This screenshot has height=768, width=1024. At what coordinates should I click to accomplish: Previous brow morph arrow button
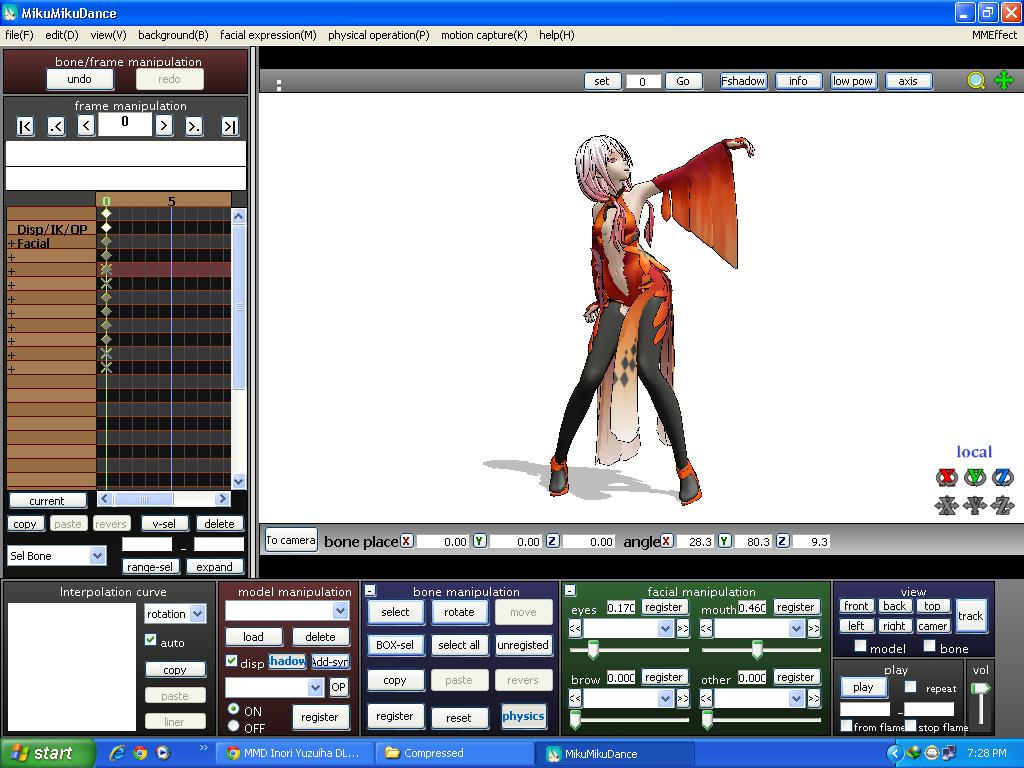pos(575,699)
